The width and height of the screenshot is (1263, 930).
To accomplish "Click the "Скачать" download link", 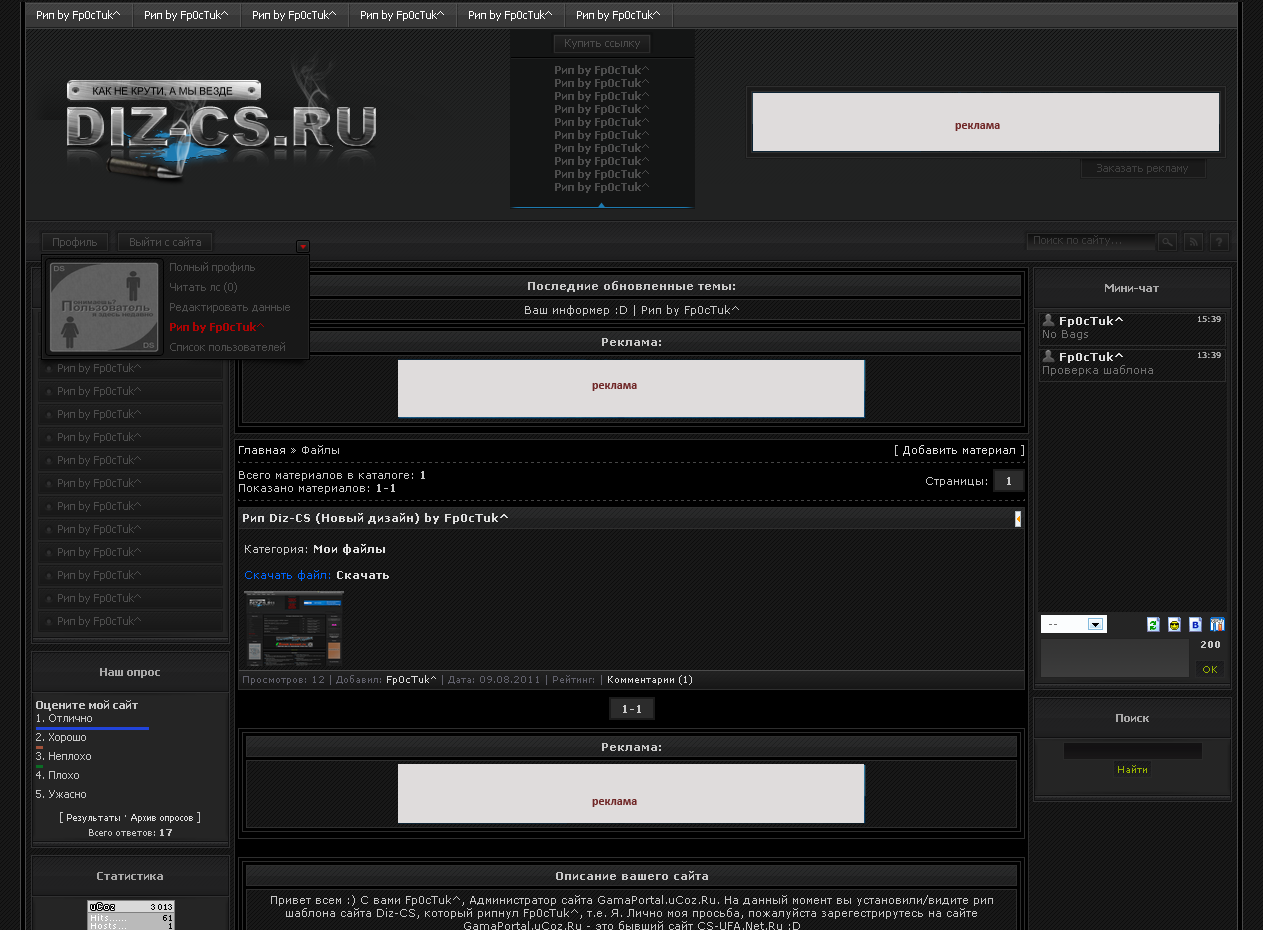I will pyautogui.click(x=362, y=575).
